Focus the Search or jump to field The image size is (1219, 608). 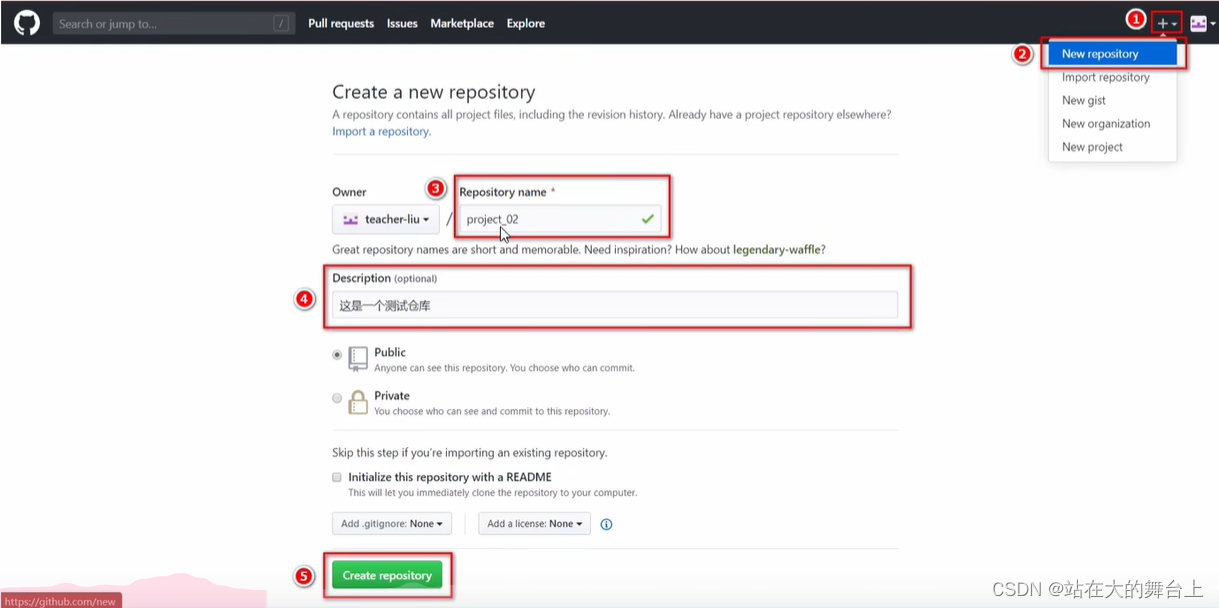click(173, 23)
